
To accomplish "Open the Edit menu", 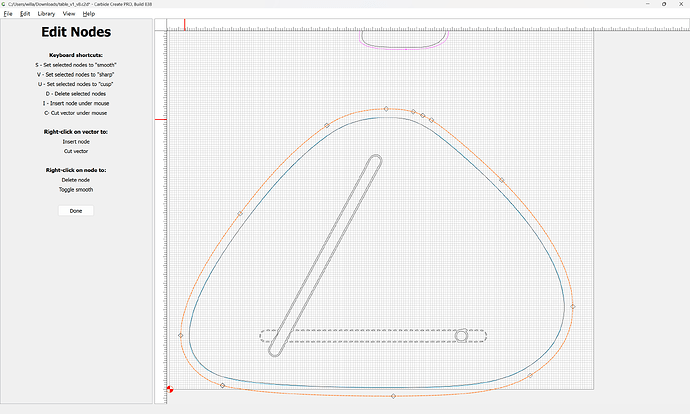I will (25, 14).
